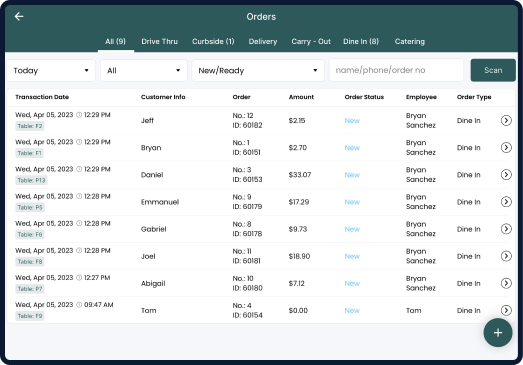Screen dimensions: 523x365
Task: Open details arrow for Abigail's order
Action: (x=506, y=283)
